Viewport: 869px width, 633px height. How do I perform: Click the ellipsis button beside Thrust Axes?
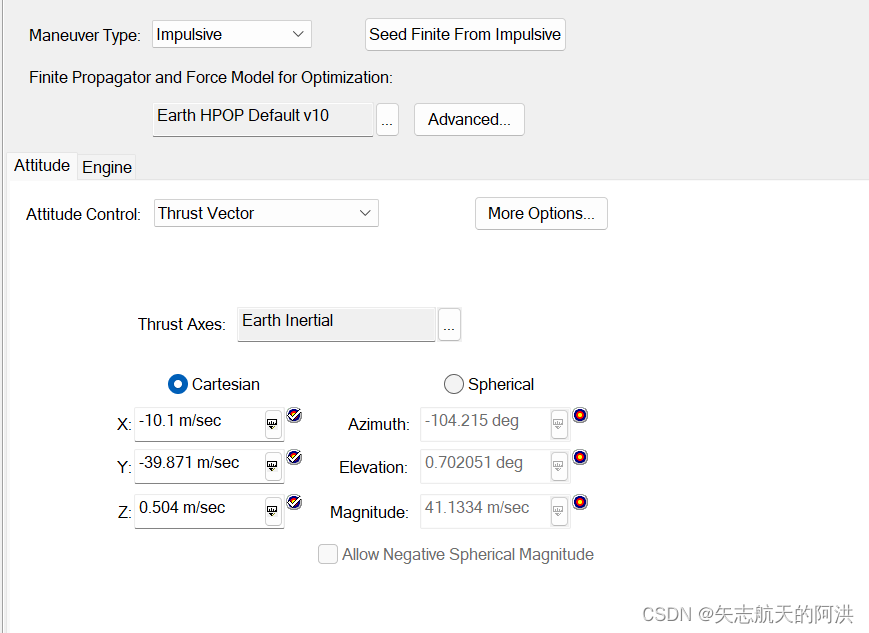(449, 324)
